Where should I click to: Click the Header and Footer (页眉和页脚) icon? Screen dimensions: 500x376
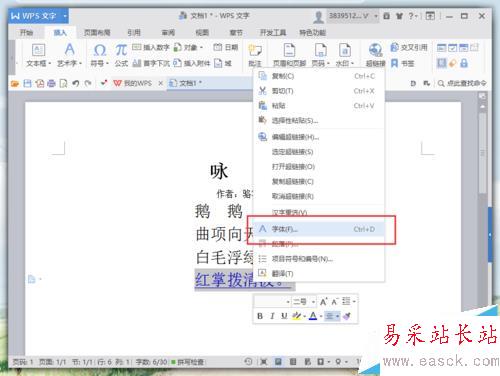289,50
